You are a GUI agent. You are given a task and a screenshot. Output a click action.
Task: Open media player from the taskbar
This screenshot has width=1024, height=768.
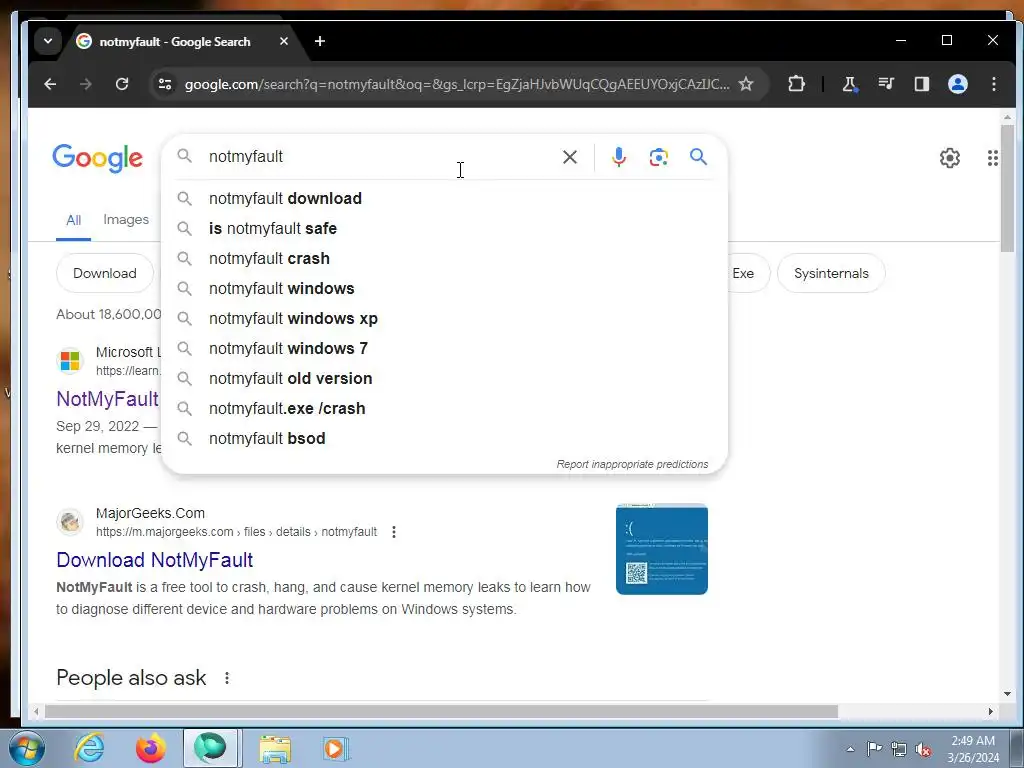[x=336, y=748]
